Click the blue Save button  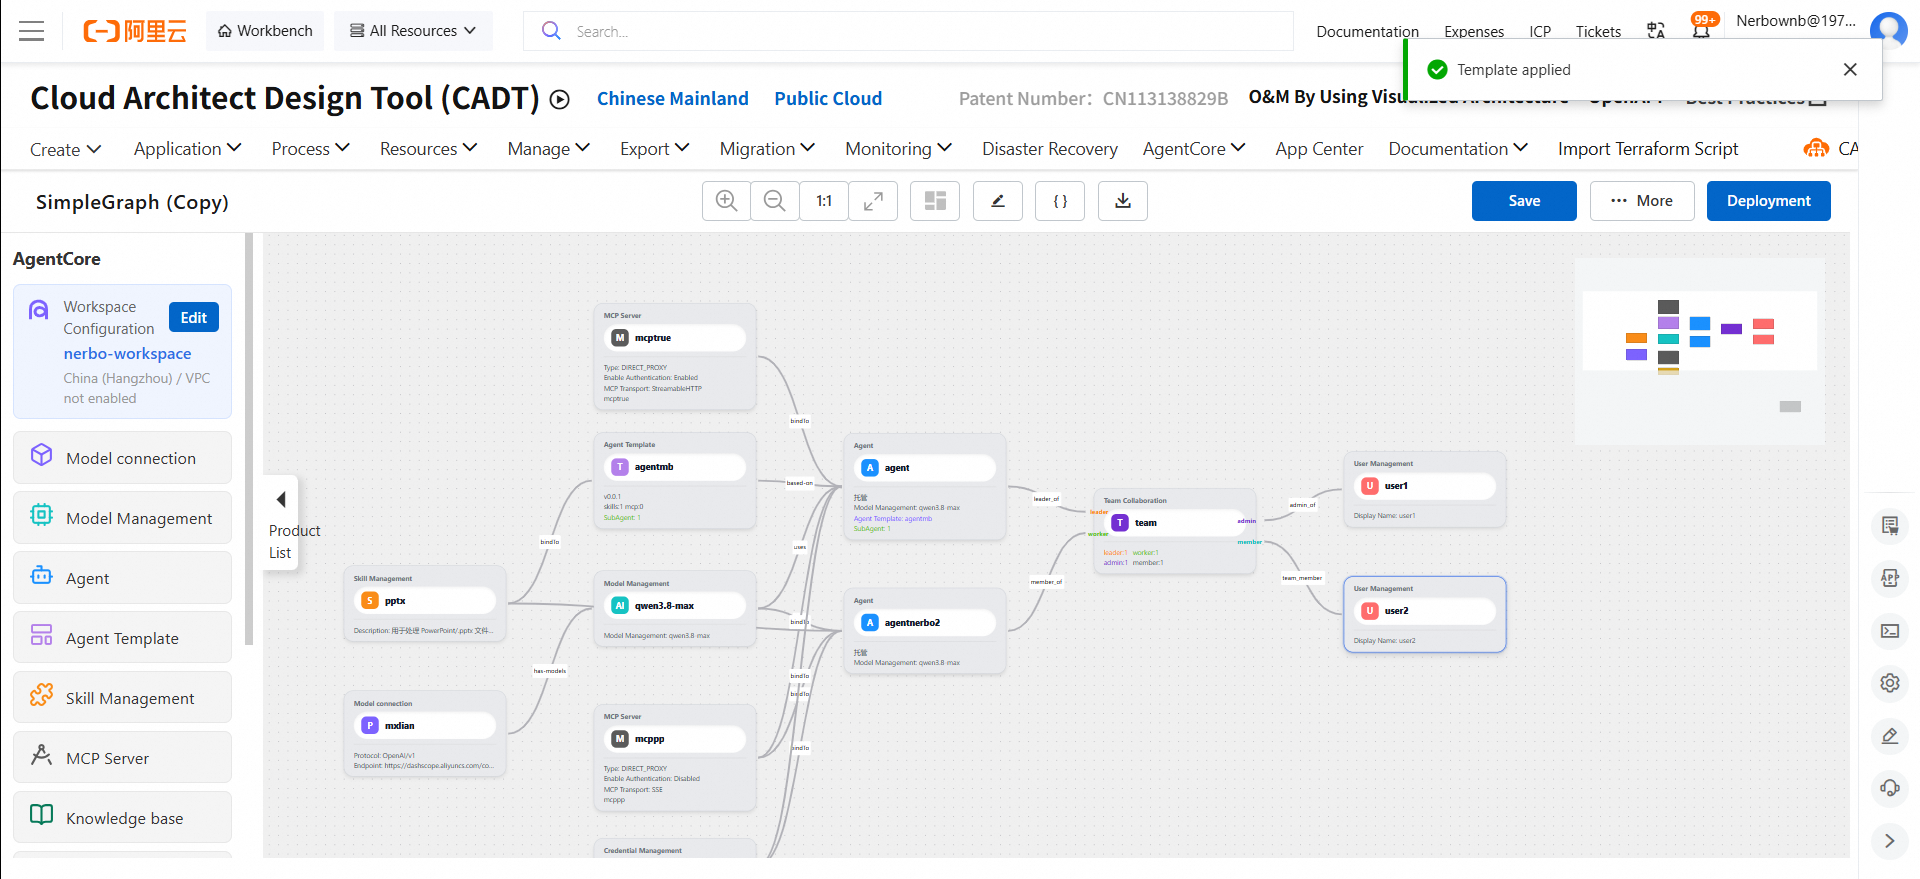pos(1524,201)
